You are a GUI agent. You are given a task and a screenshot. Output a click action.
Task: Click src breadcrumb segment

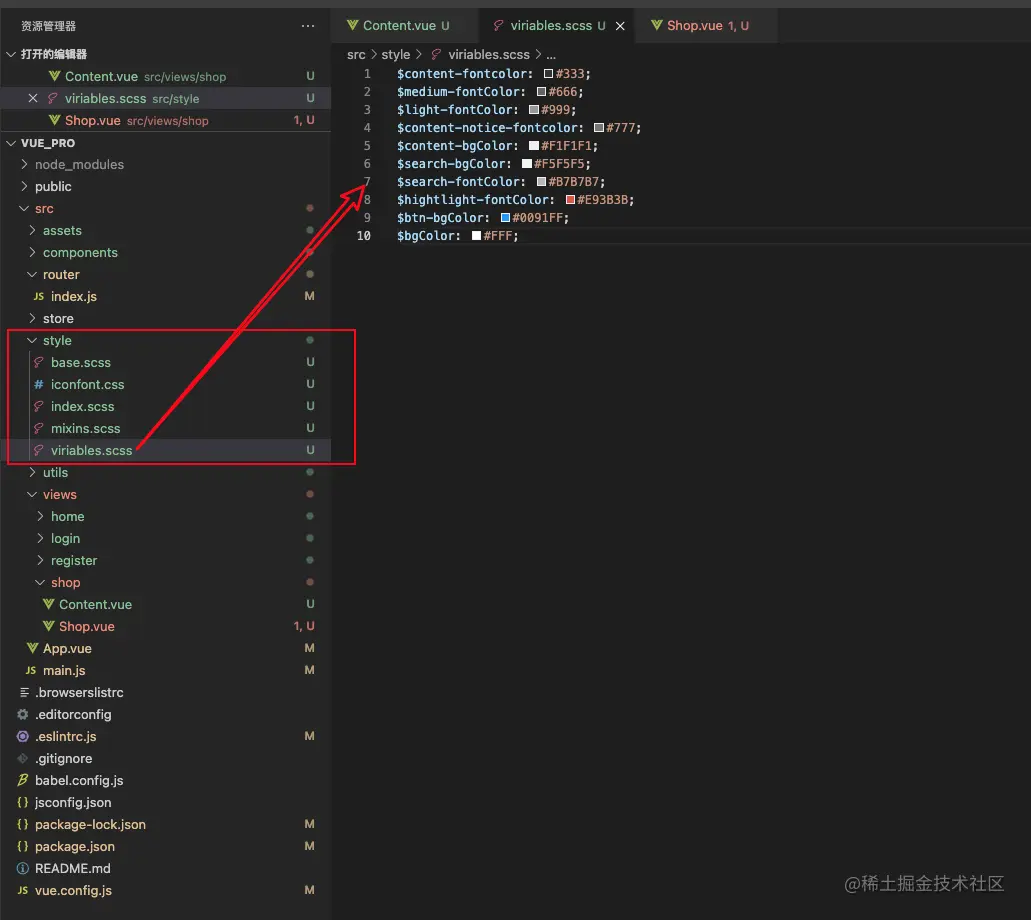point(356,55)
